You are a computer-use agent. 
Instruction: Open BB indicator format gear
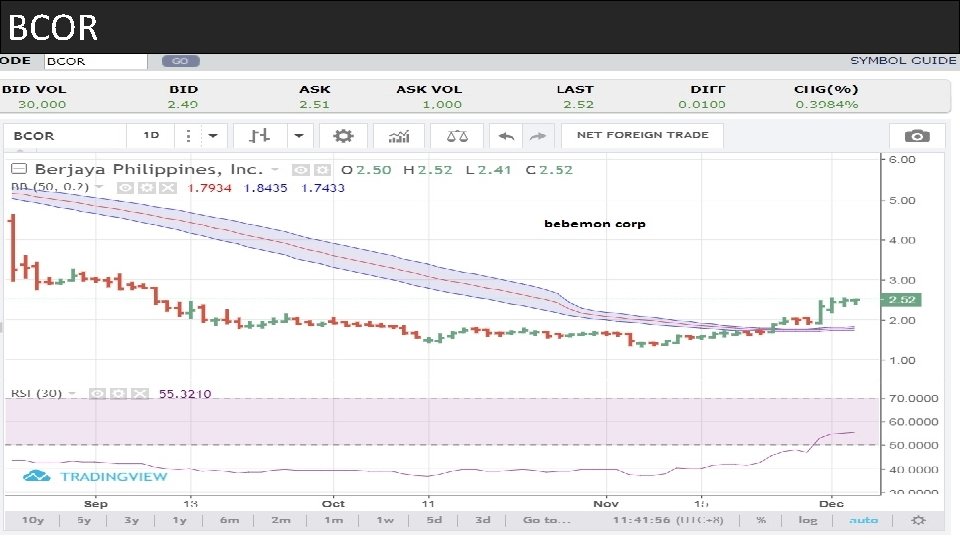tap(146, 188)
